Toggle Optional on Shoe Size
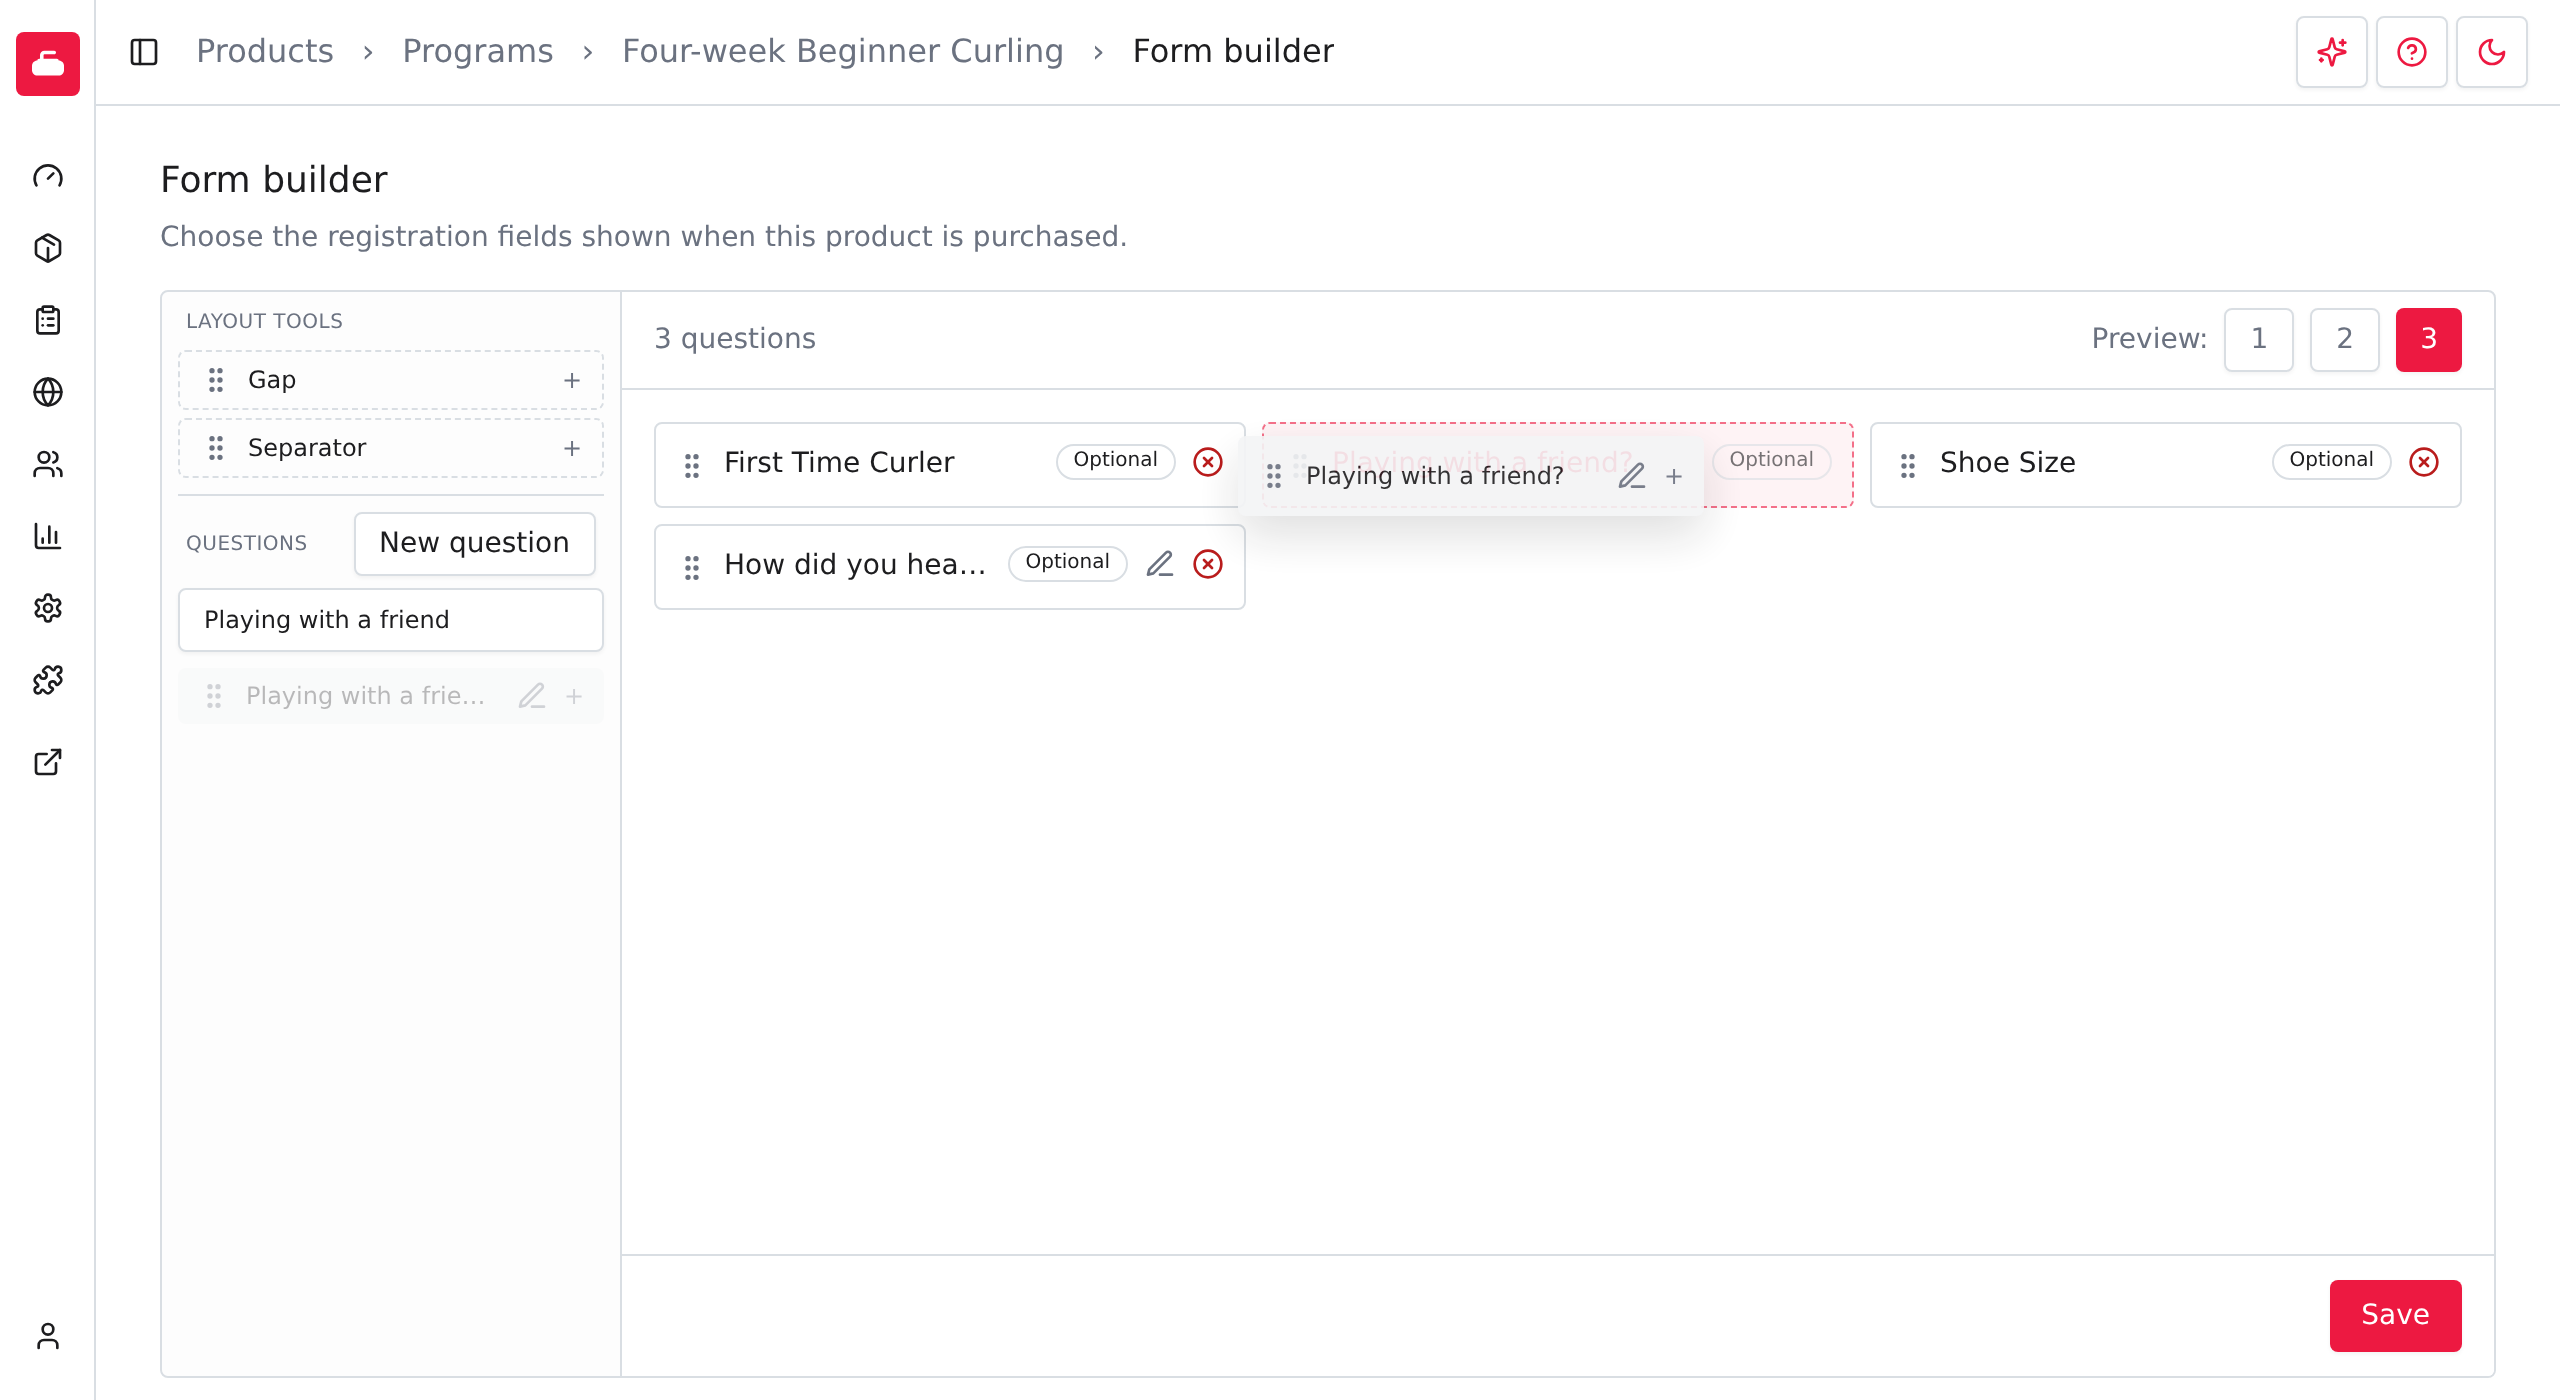 point(2332,461)
